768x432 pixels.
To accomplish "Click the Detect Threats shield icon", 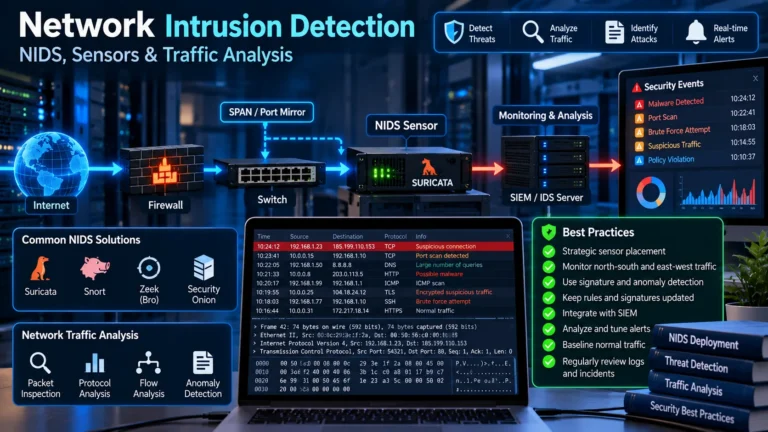I will coord(454,32).
